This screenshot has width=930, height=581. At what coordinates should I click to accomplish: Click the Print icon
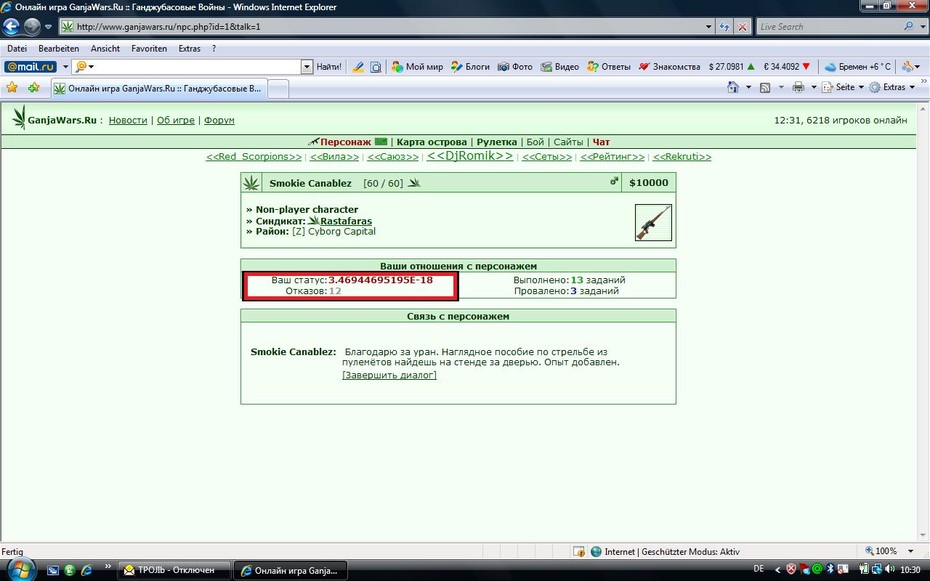pos(798,88)
